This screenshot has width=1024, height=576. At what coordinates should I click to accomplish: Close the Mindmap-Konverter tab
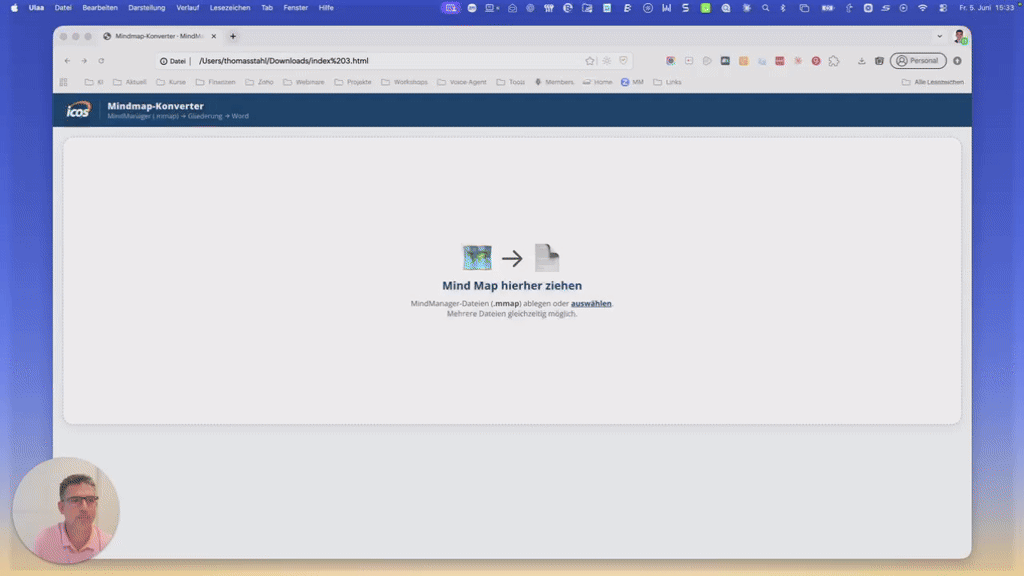(x=214, y=37)
